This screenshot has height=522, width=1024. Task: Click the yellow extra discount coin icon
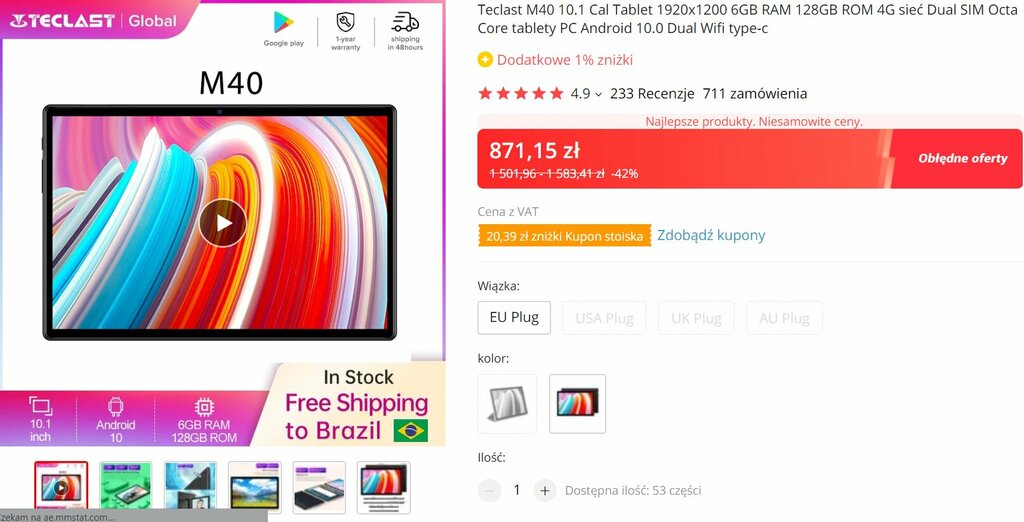tap(485, 60)
